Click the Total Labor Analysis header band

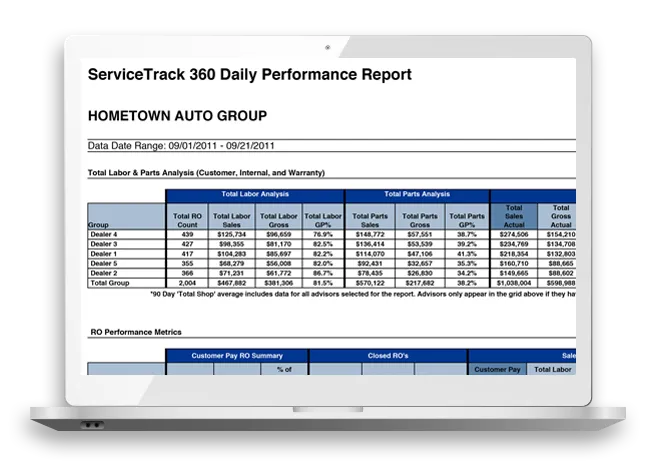(x=255, y=194)
